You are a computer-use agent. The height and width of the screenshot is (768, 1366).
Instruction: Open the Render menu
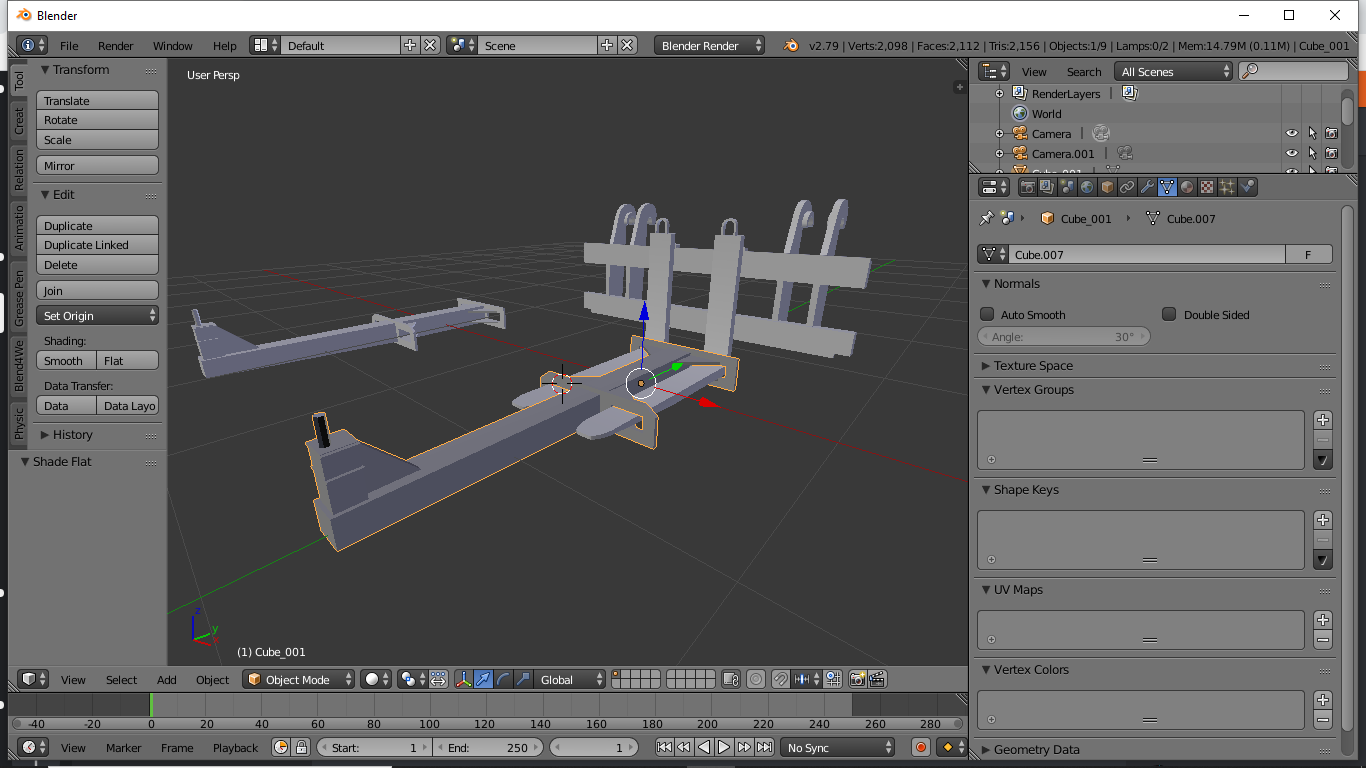coord(116,45)
